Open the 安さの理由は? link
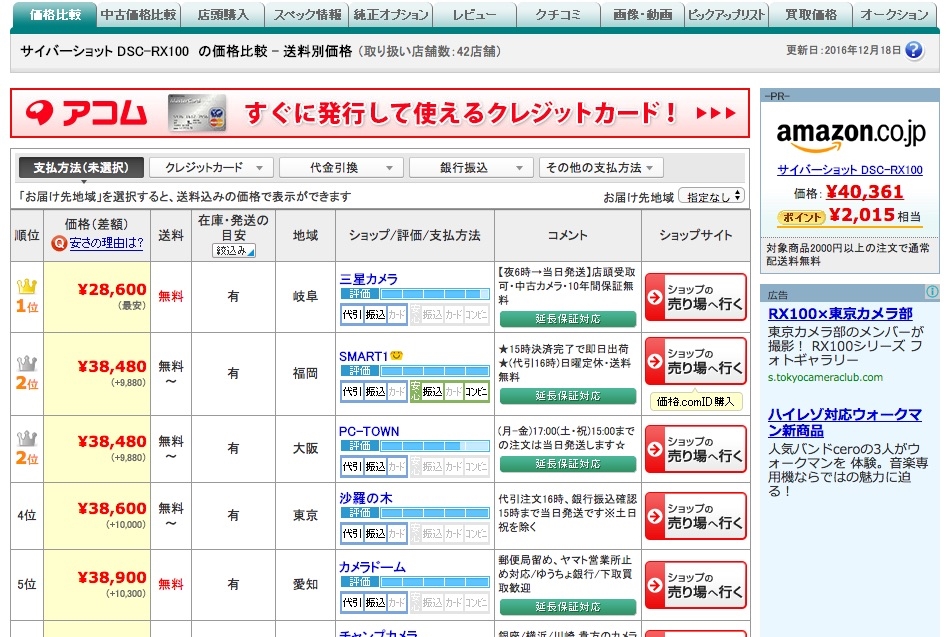 106,243
